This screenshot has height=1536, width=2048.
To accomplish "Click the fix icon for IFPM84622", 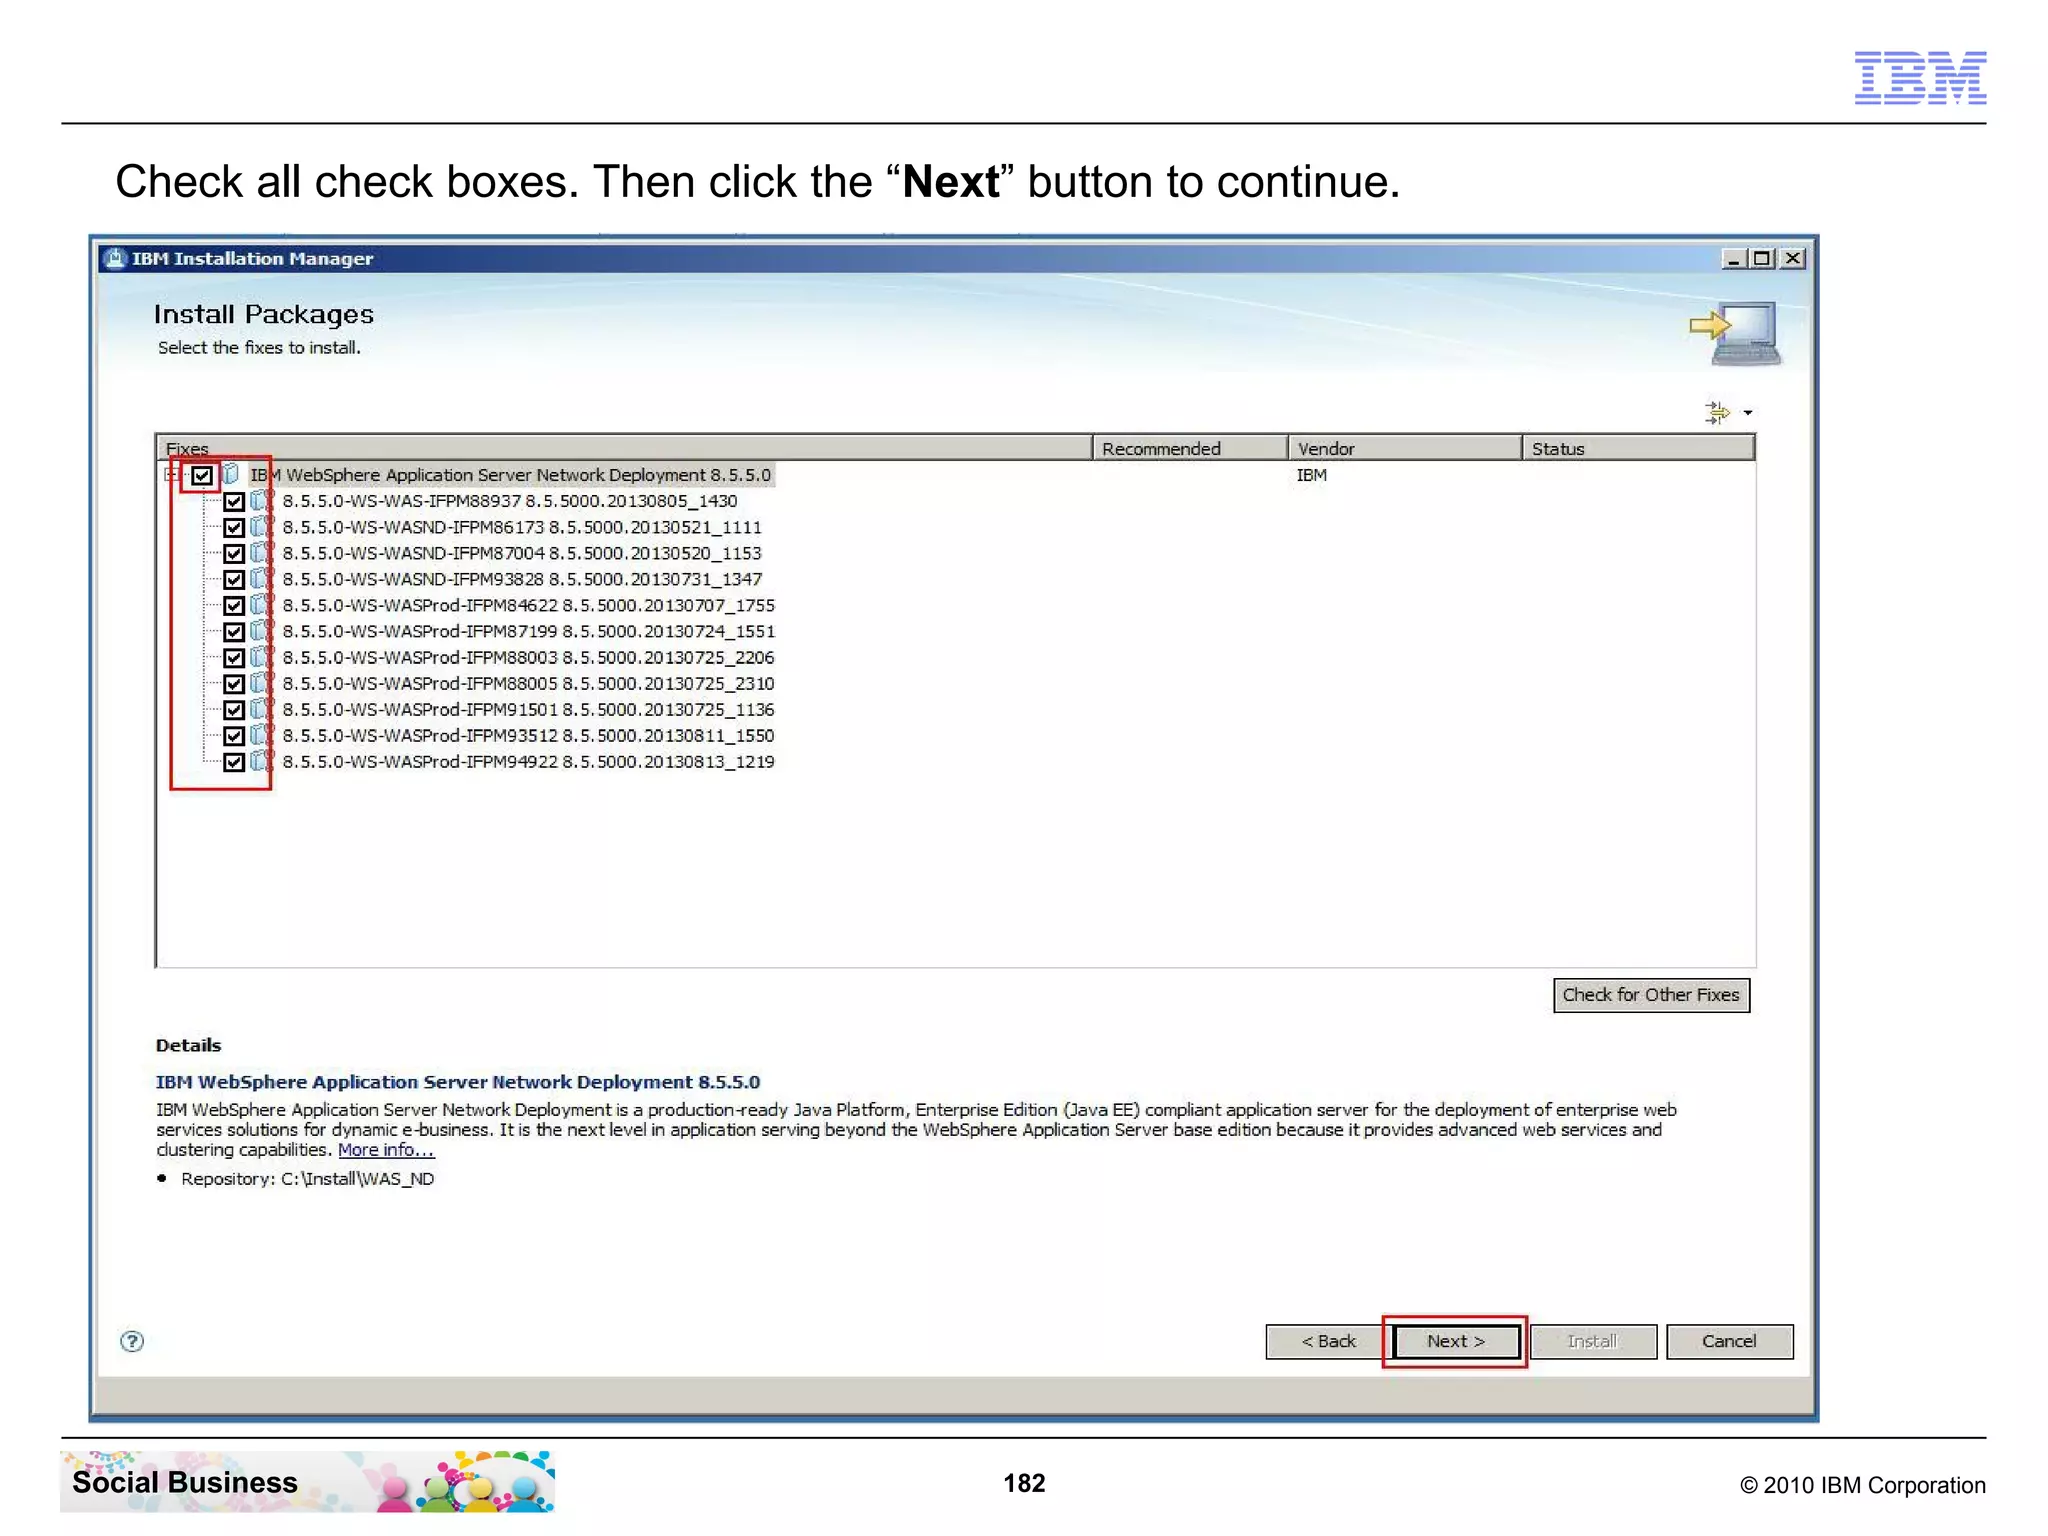I will (x=261, y=604).
